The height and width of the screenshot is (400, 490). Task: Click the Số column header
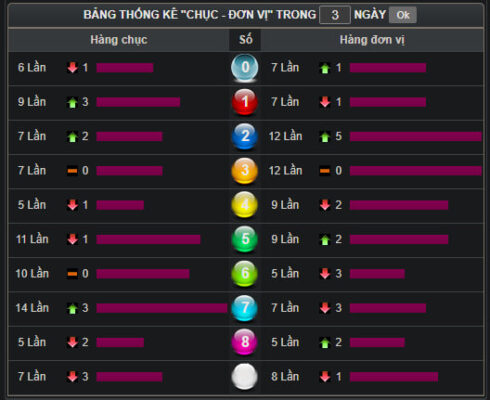pos(245,40)
